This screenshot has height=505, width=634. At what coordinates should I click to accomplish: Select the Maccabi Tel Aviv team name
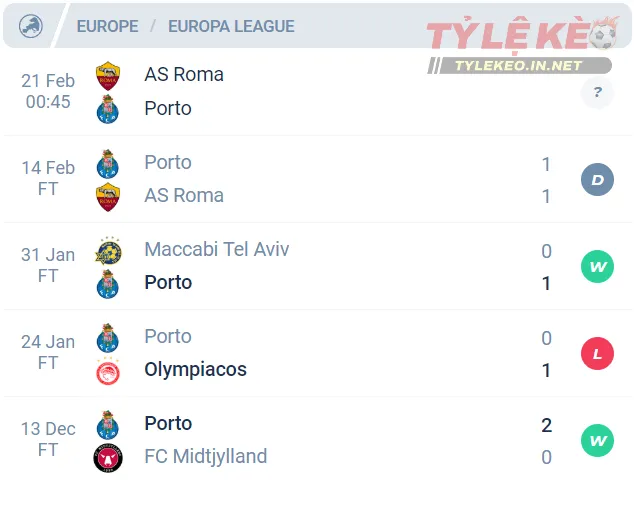tap(216, 249)
